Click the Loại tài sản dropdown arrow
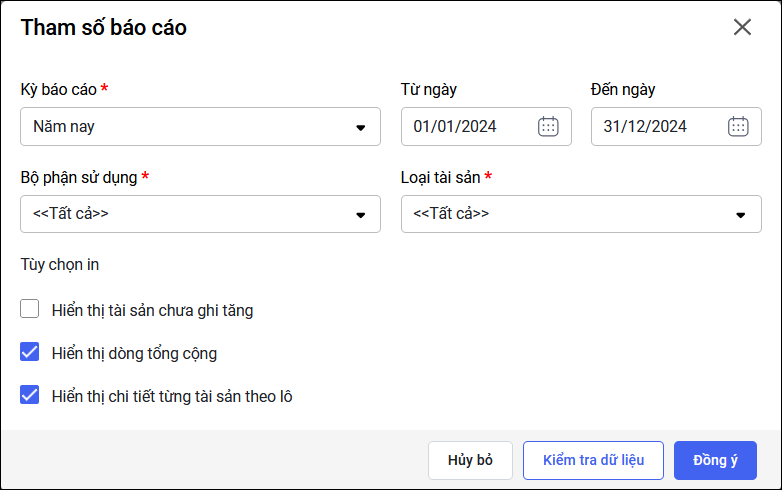 741,214
